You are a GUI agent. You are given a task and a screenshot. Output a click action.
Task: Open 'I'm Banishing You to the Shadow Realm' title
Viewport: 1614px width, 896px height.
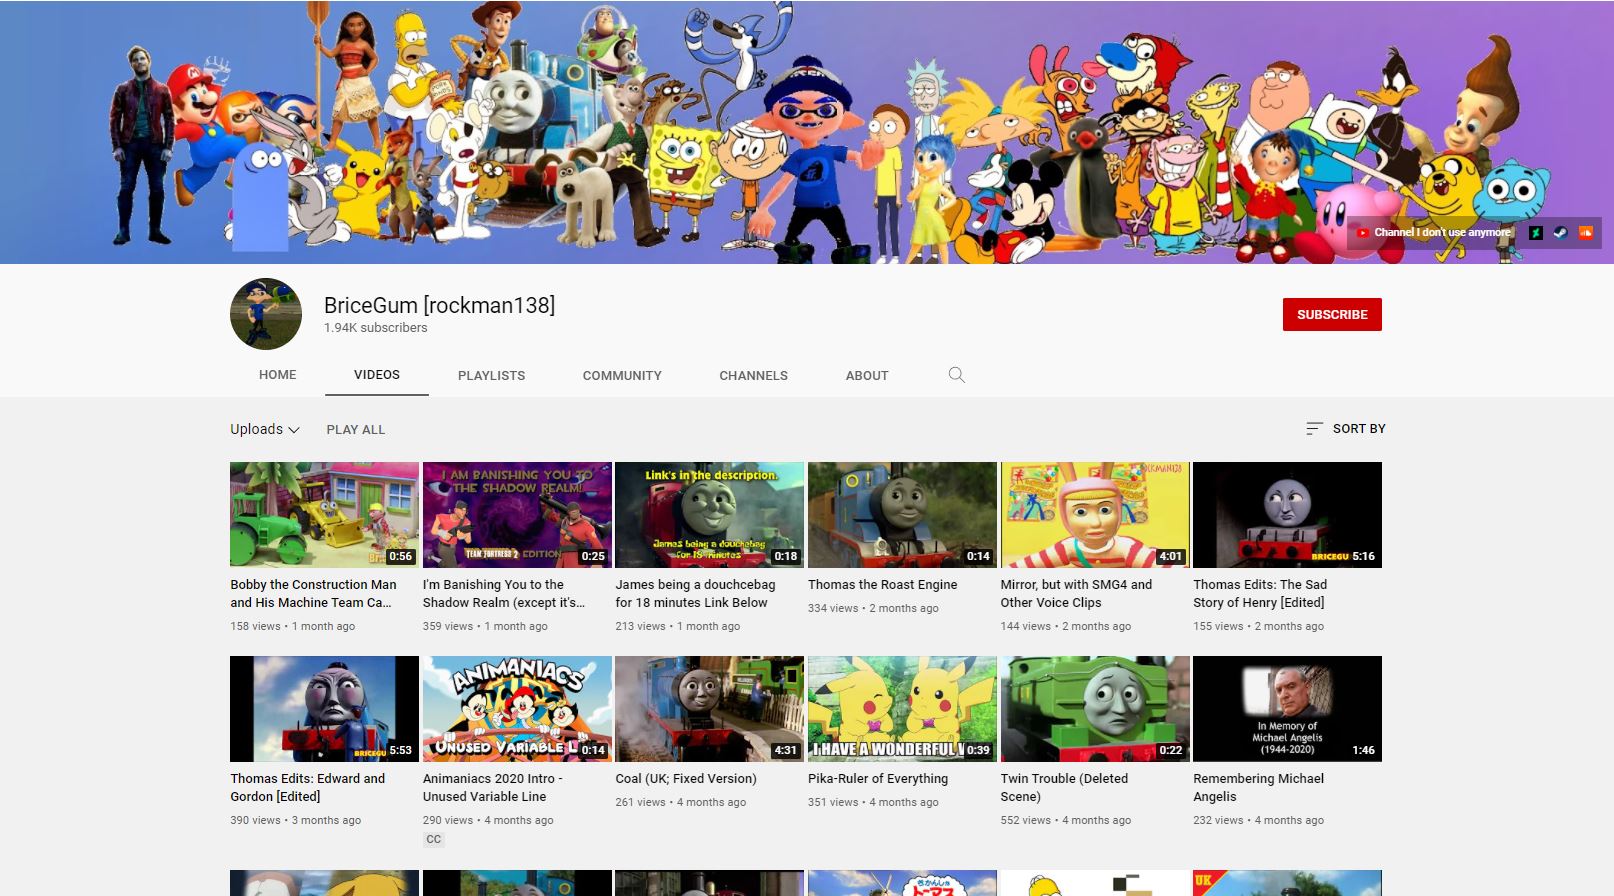click(x=504, y=594)
